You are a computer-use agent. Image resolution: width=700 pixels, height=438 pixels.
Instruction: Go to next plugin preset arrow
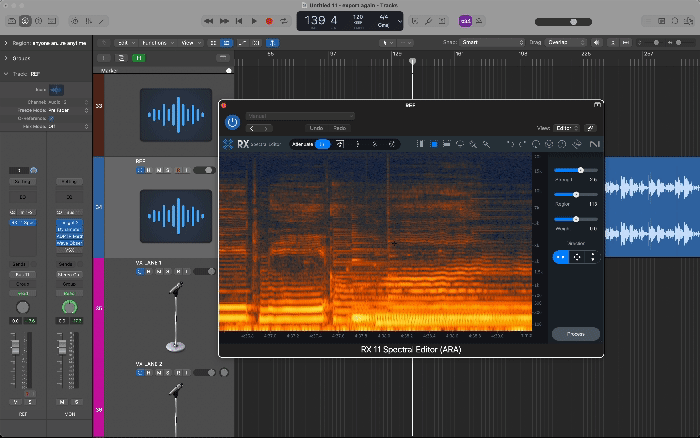pos(267,129)
